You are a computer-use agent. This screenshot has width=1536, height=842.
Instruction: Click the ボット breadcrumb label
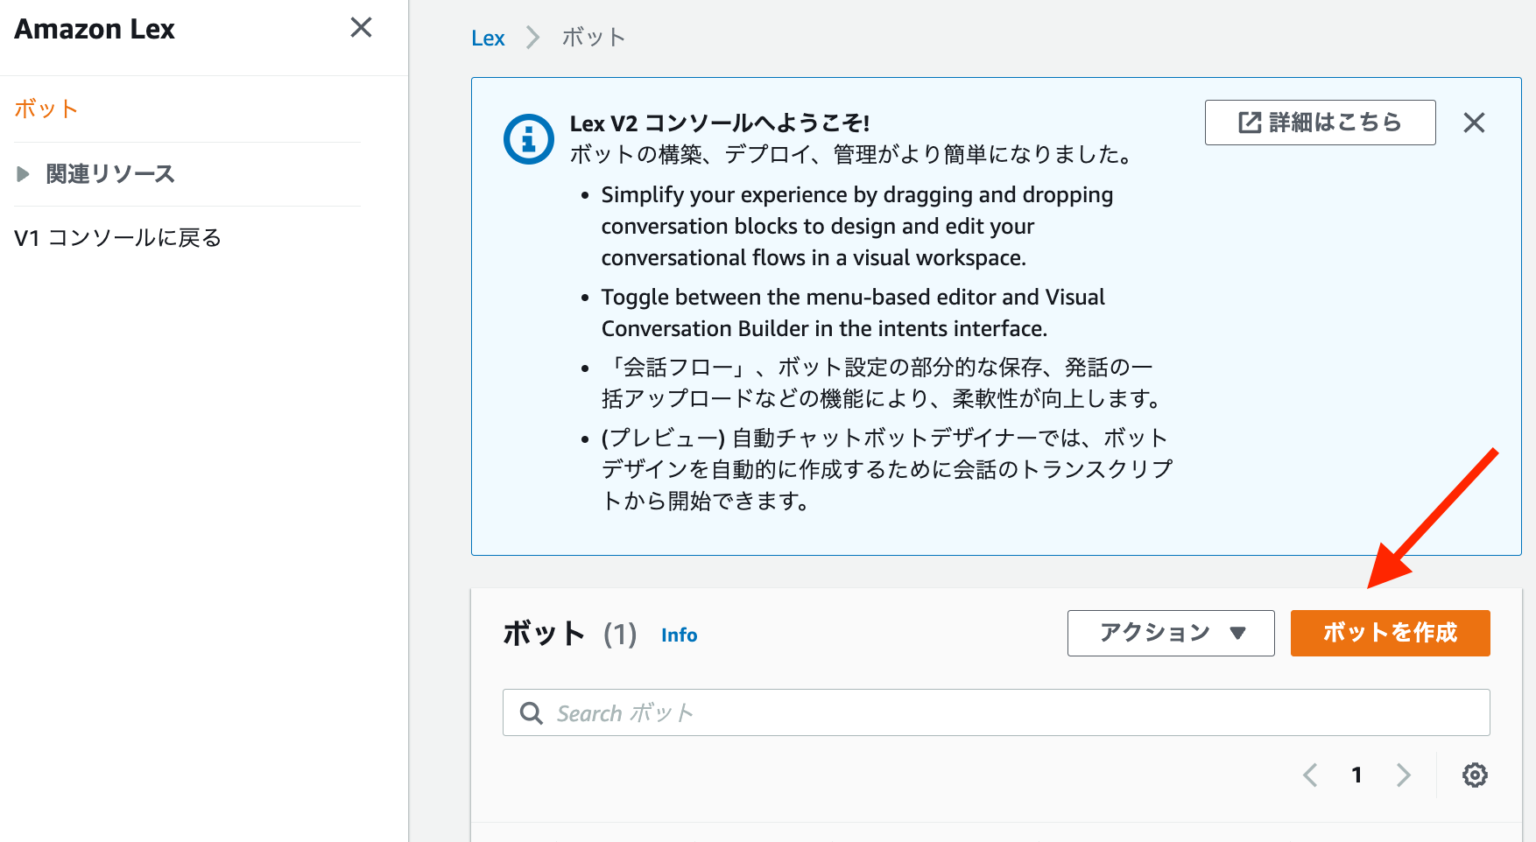pos(594,37)
